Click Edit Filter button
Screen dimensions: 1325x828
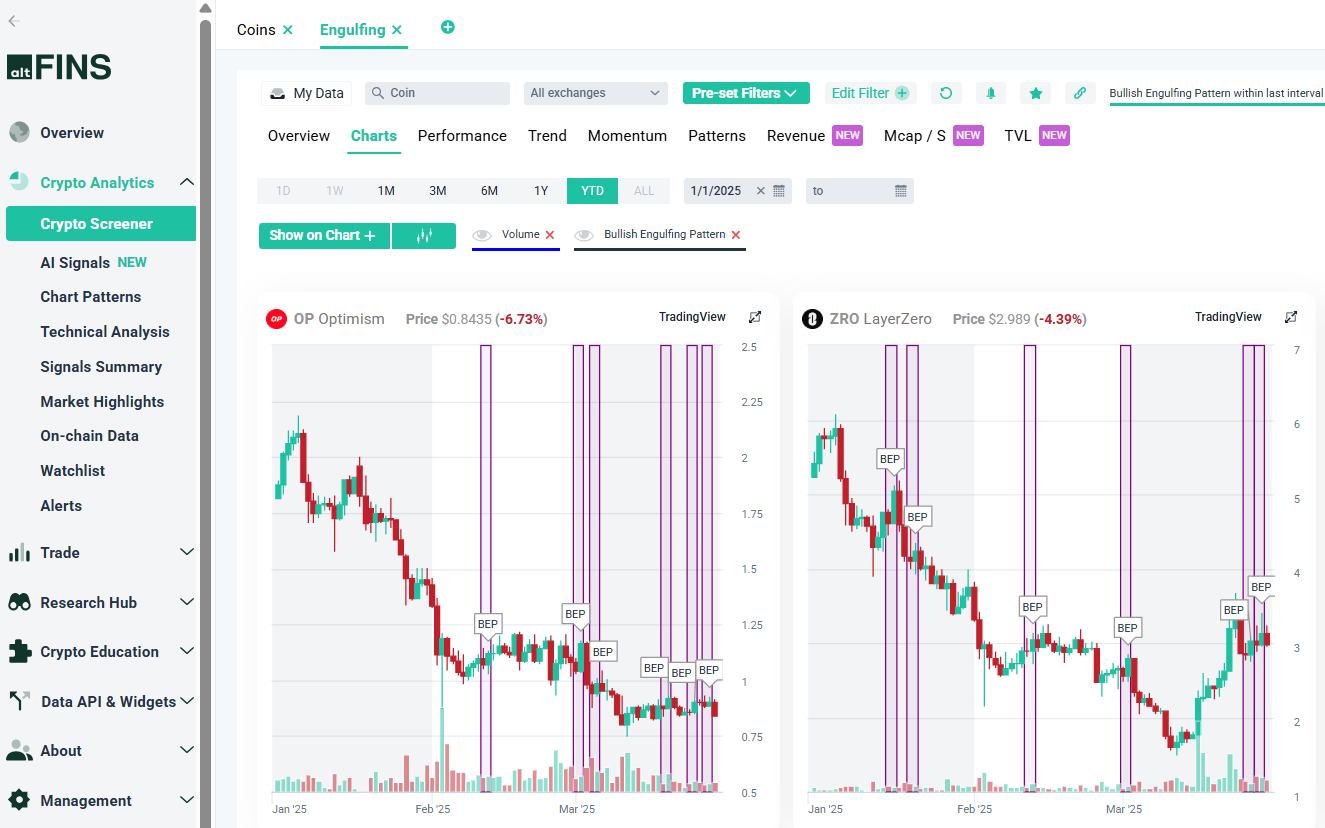[x=870, y=93]
